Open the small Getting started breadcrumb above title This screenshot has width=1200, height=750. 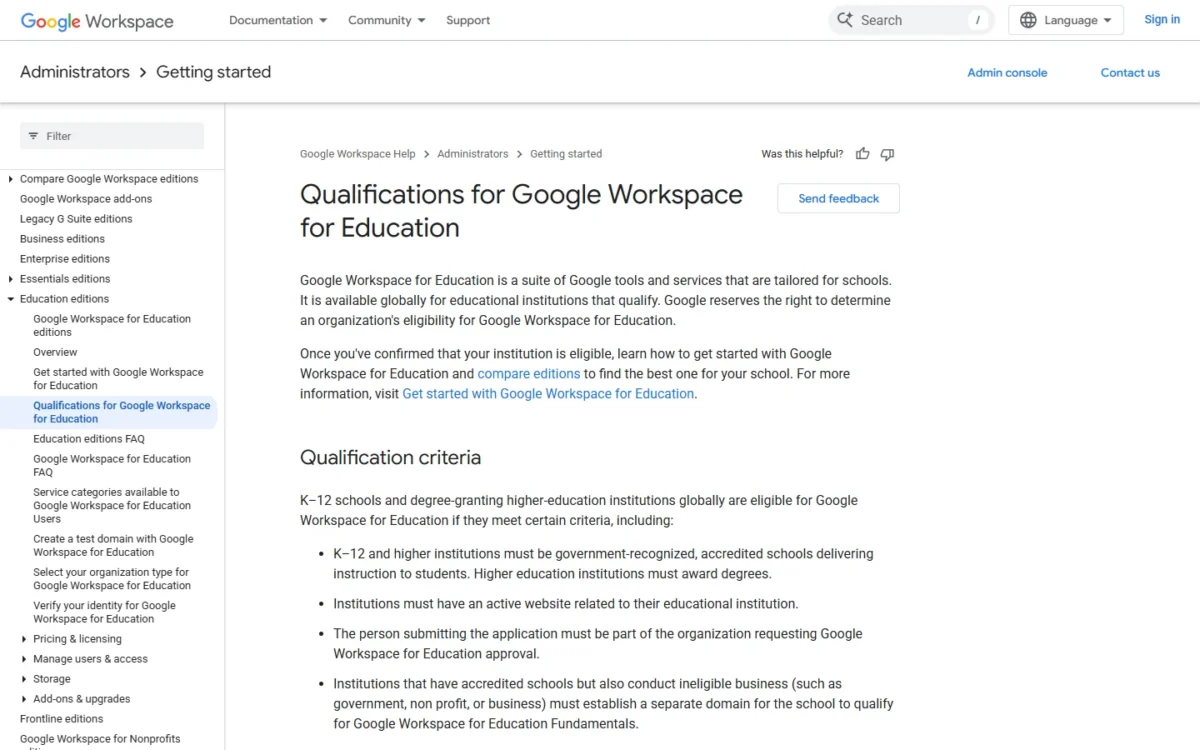566,154
